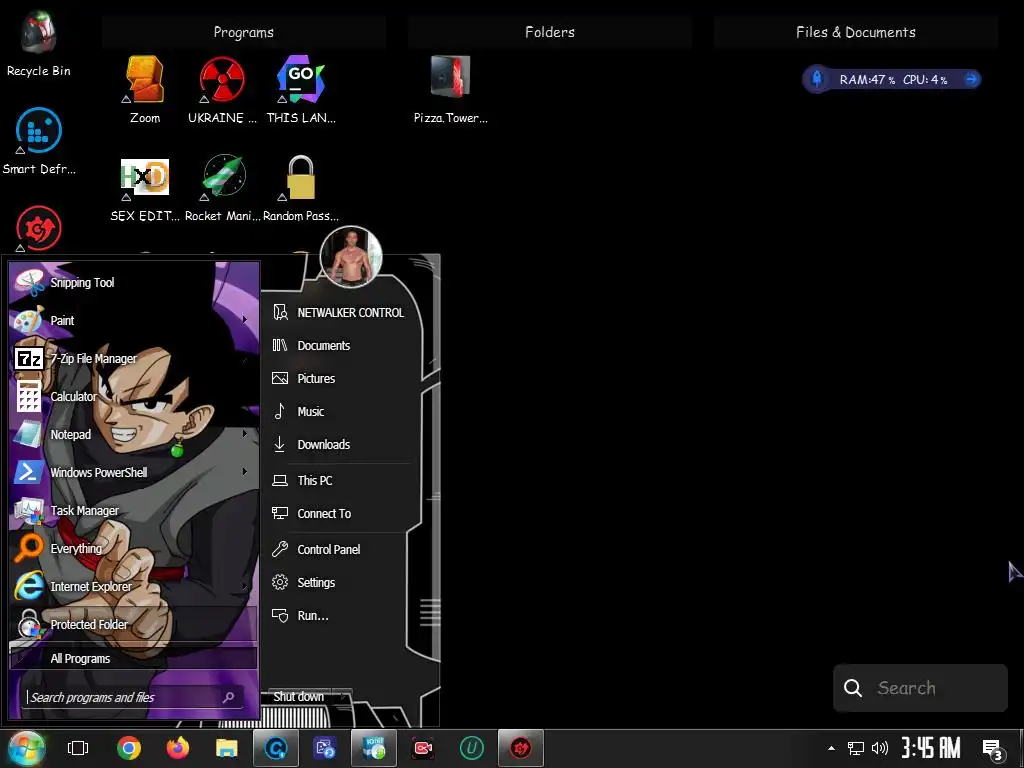This screenshot has height=768, width=1024.
Task: Launch the Everything search app
Action: point(134,548)
